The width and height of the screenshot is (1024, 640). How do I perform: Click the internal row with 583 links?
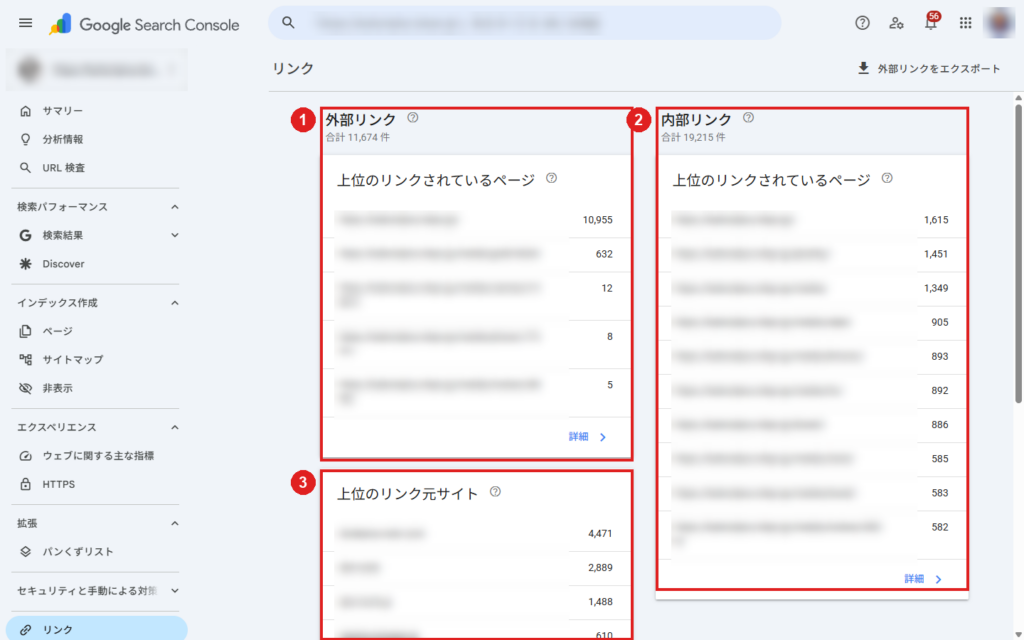[812, 493]
